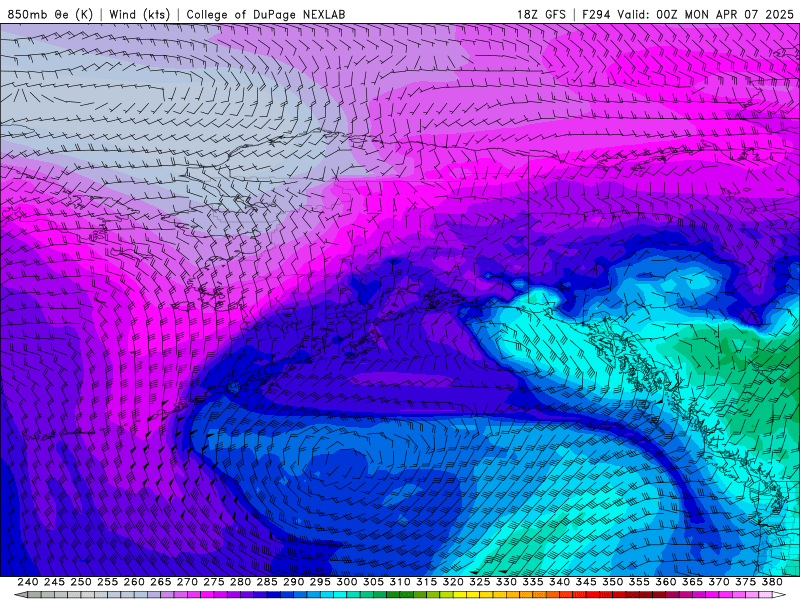Click the 255 value on the color scale
The image size is (800, 600).
tap(107, 582)
